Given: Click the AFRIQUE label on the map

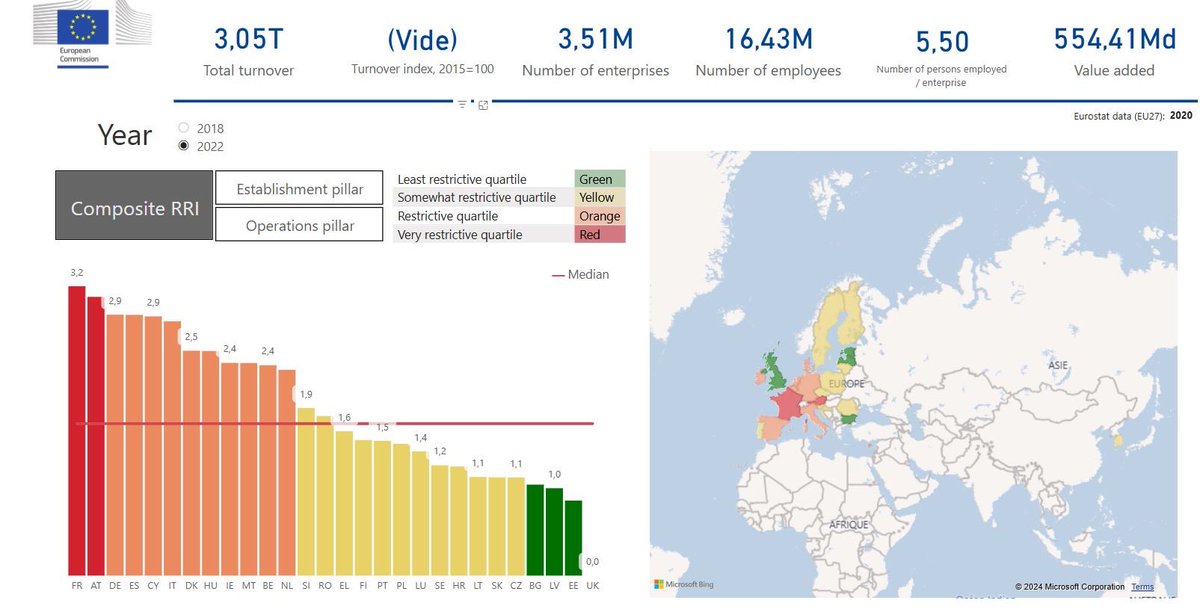Looking at the screenshot, I should [848, 524].
